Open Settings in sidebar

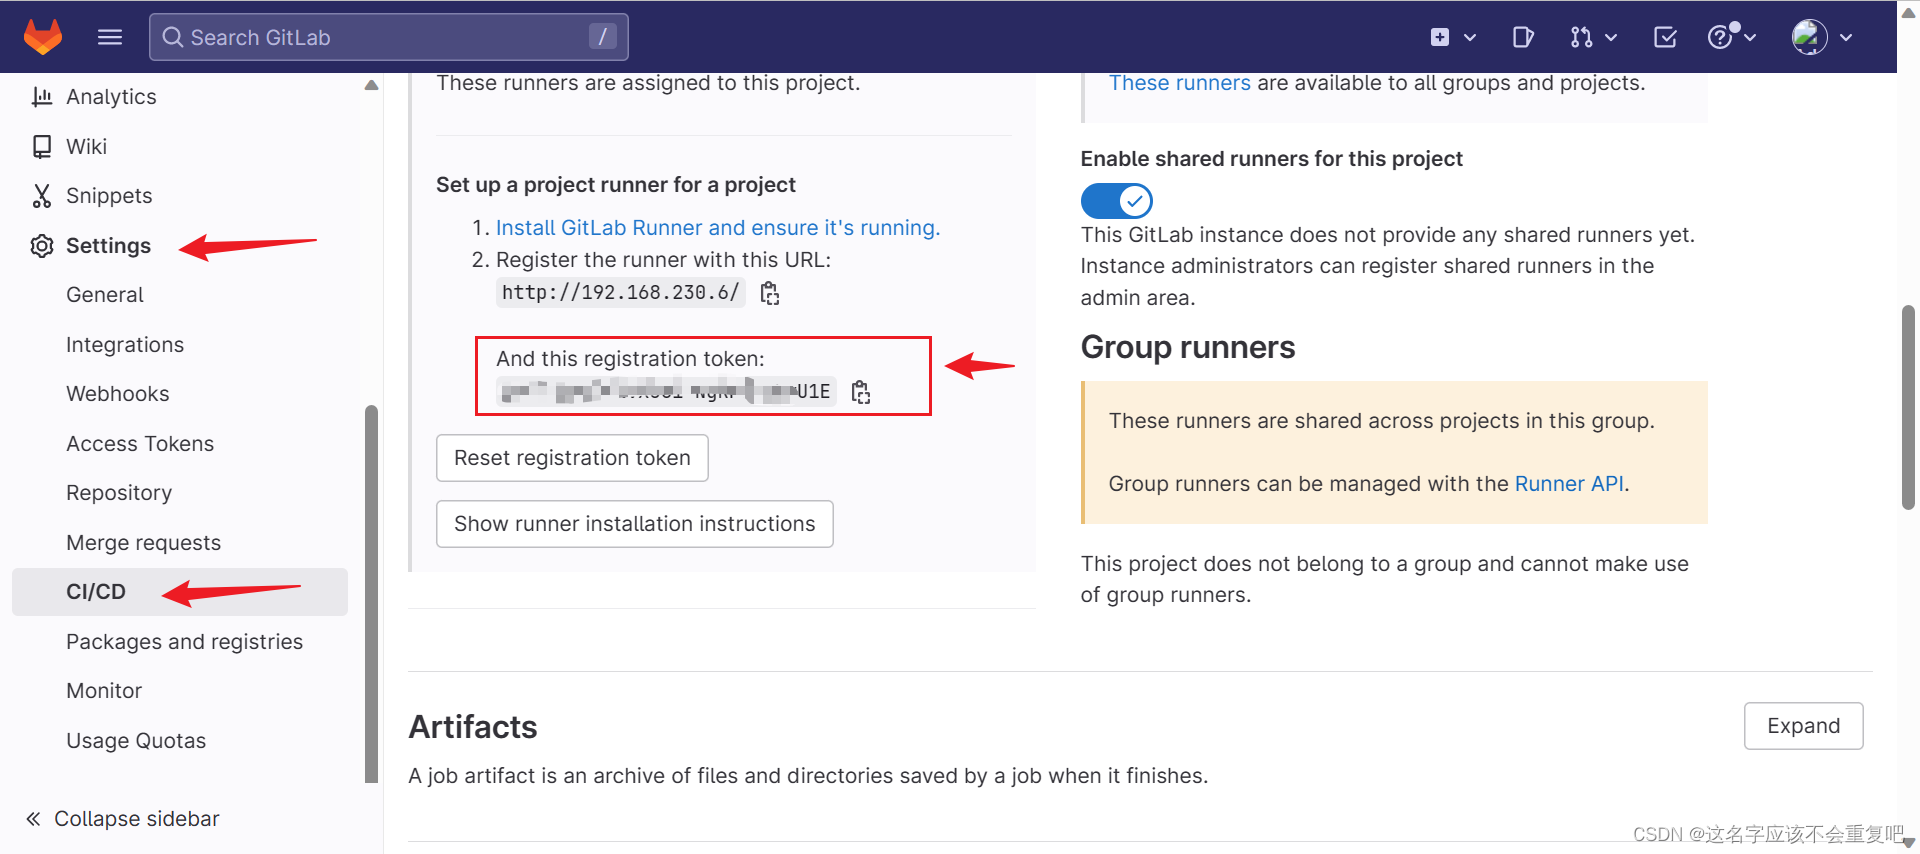coord(108,246)
